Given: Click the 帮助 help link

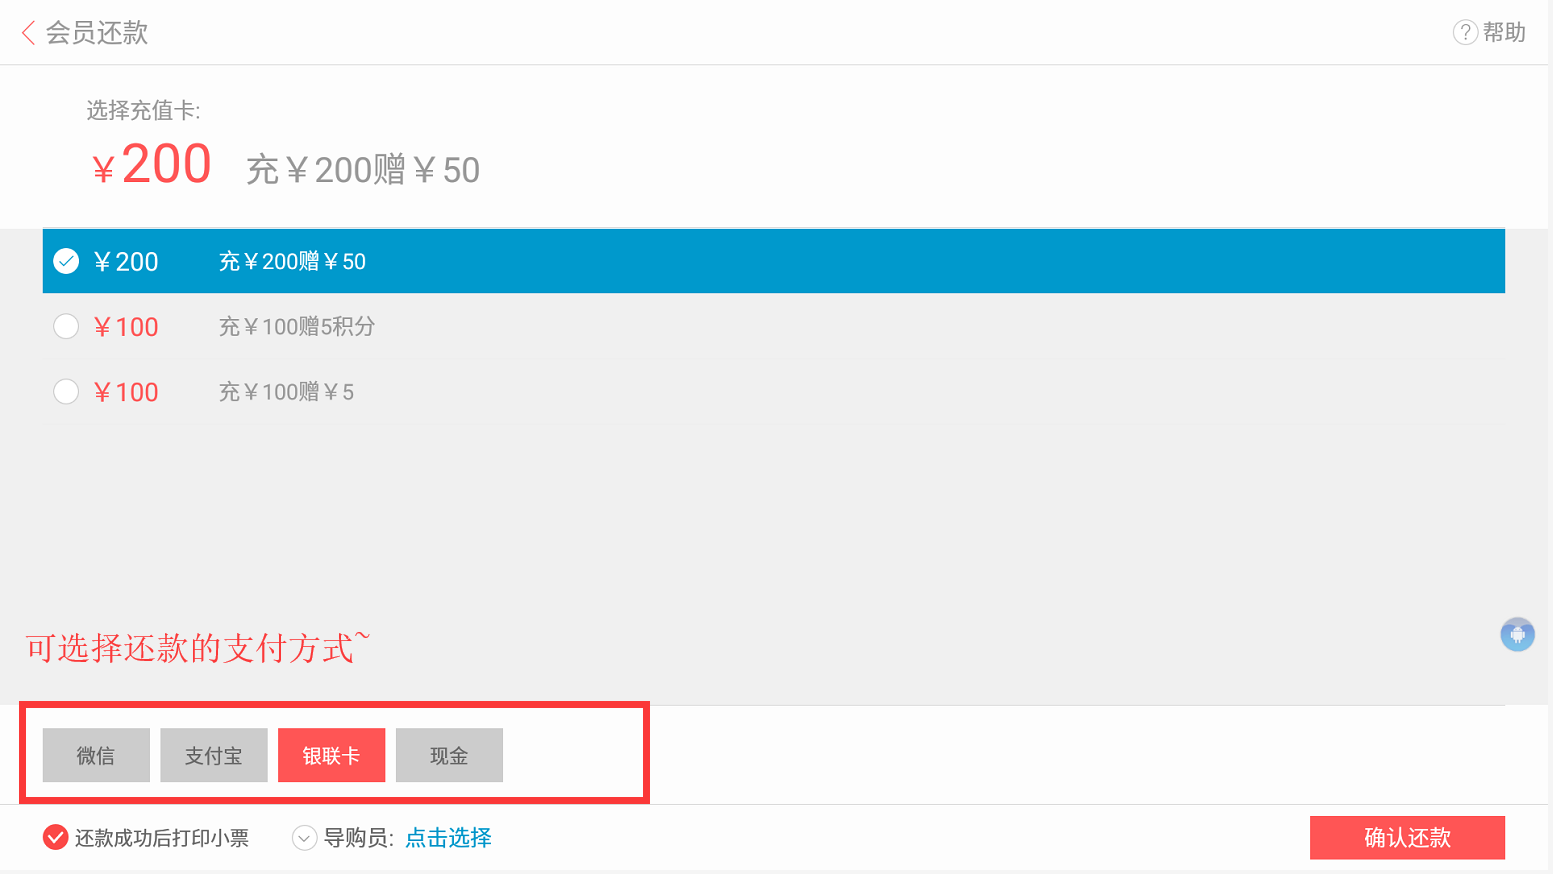Looking at the screenshot, I should click(1504, 32).
